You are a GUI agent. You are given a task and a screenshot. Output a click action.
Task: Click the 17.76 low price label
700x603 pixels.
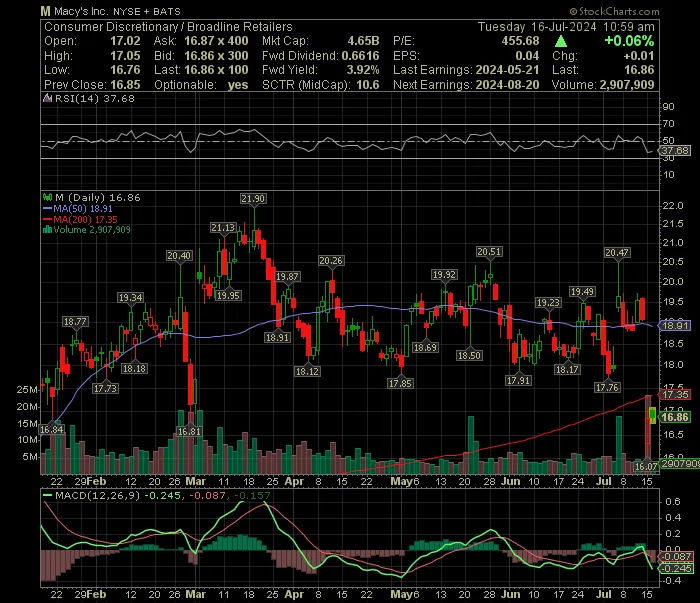pos(608,387)
